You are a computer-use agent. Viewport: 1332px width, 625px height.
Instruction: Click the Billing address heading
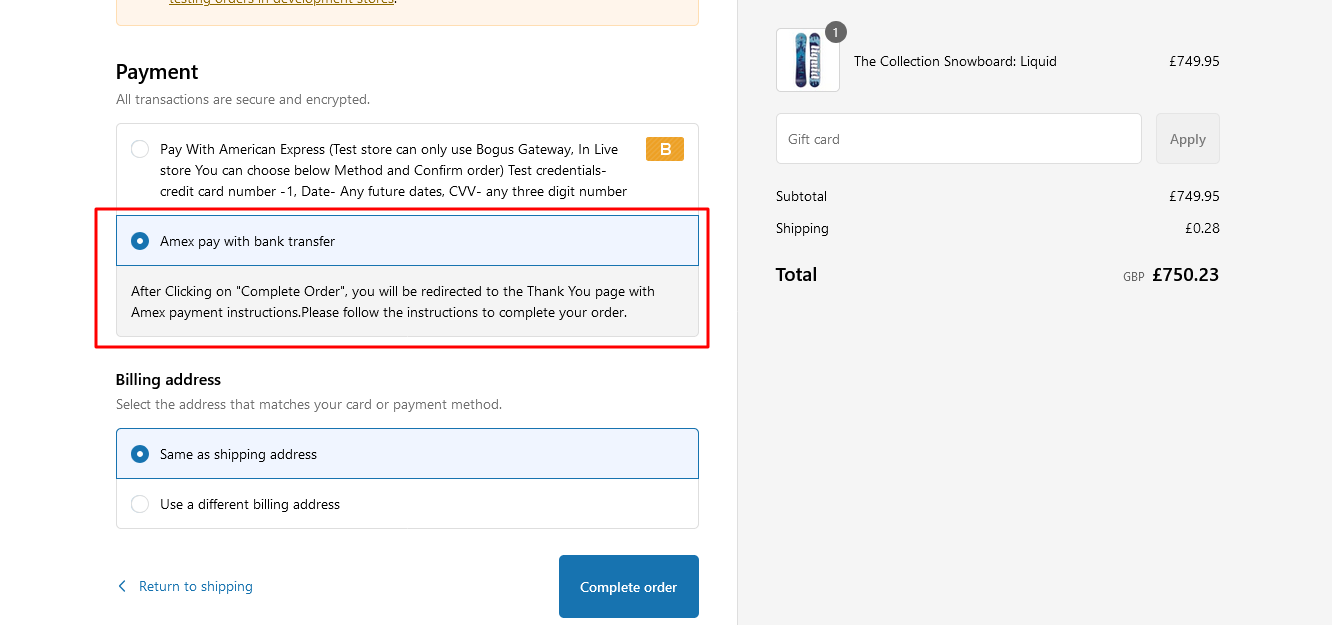coord(168,380)
